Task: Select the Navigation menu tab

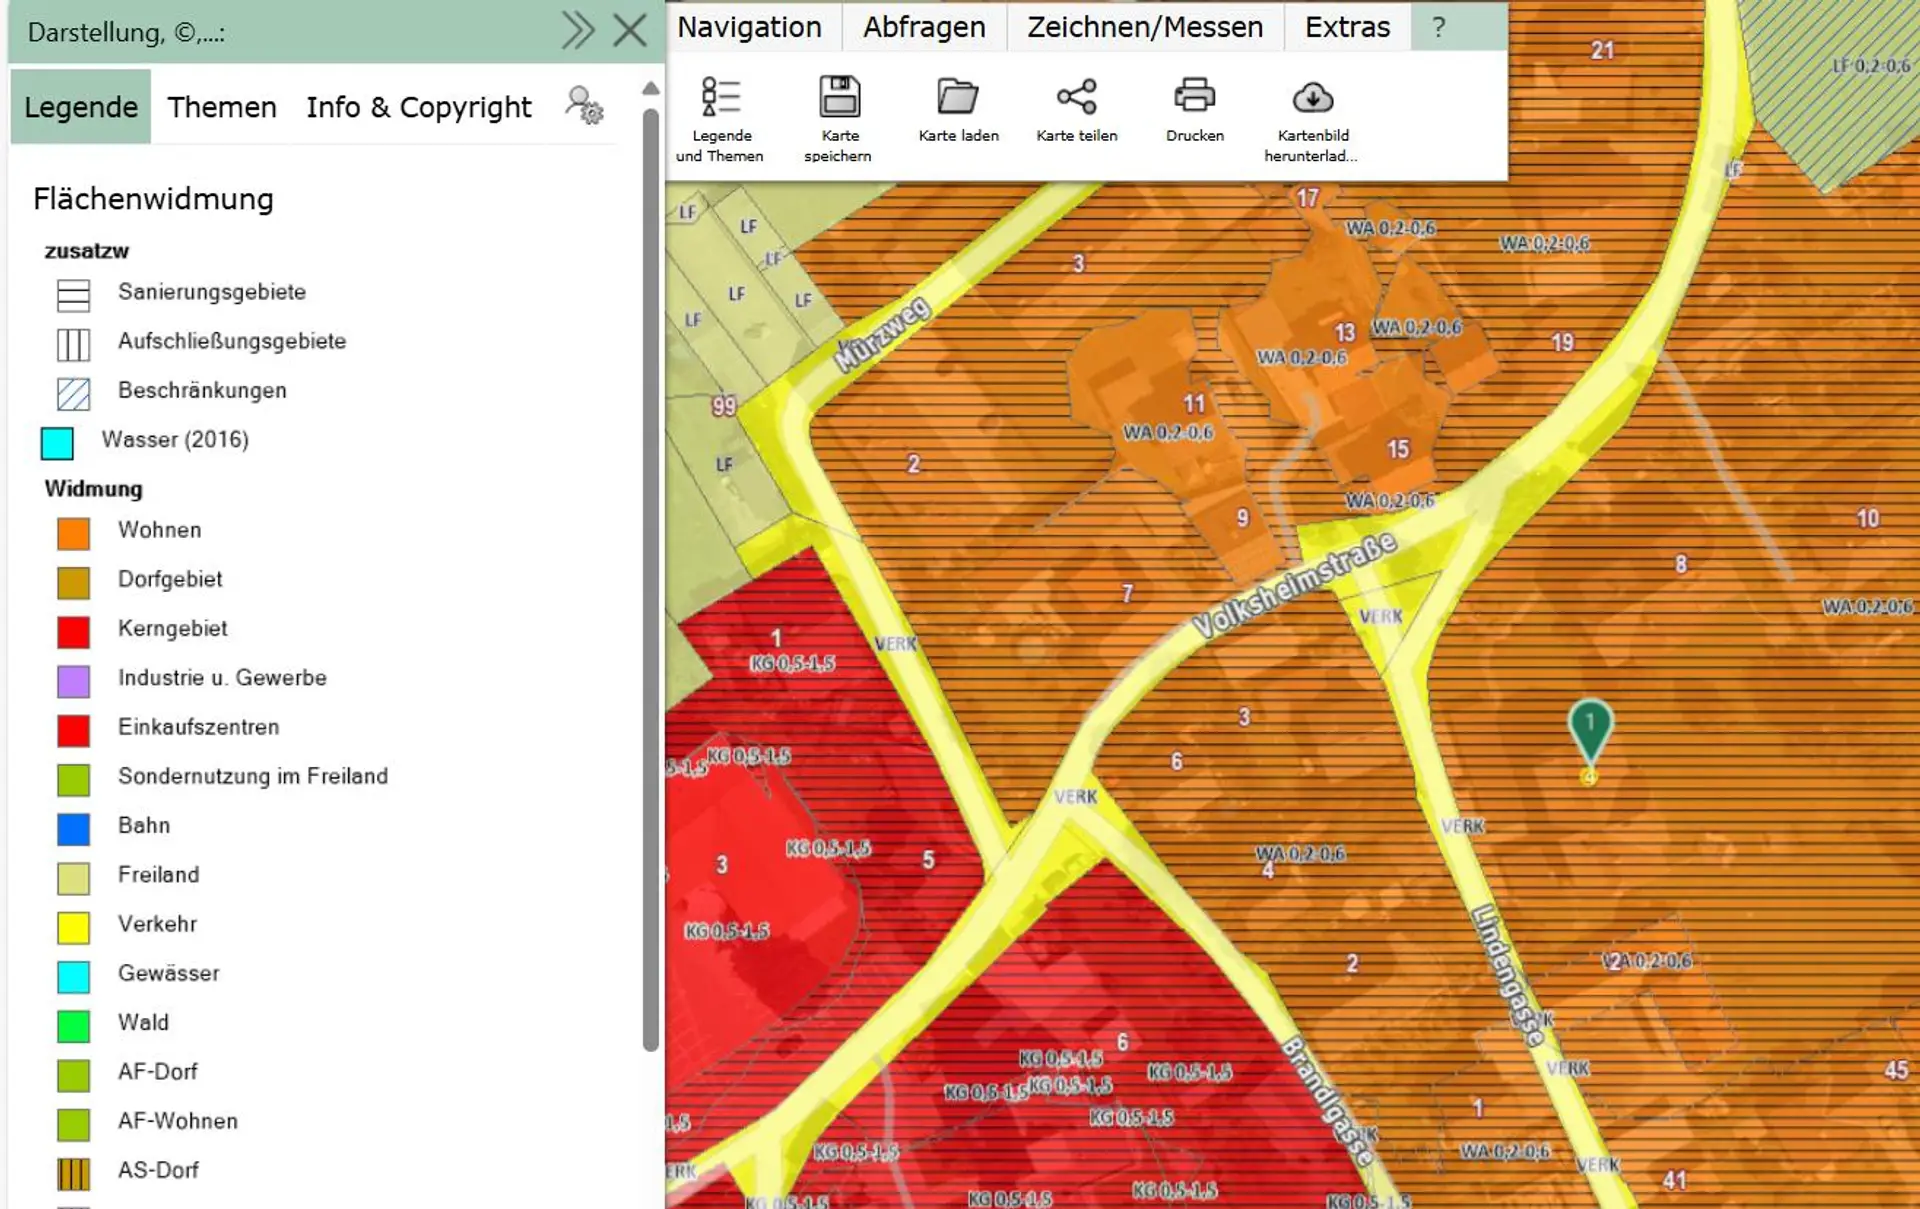Action: pyautogui.click(x=749, y=27)
